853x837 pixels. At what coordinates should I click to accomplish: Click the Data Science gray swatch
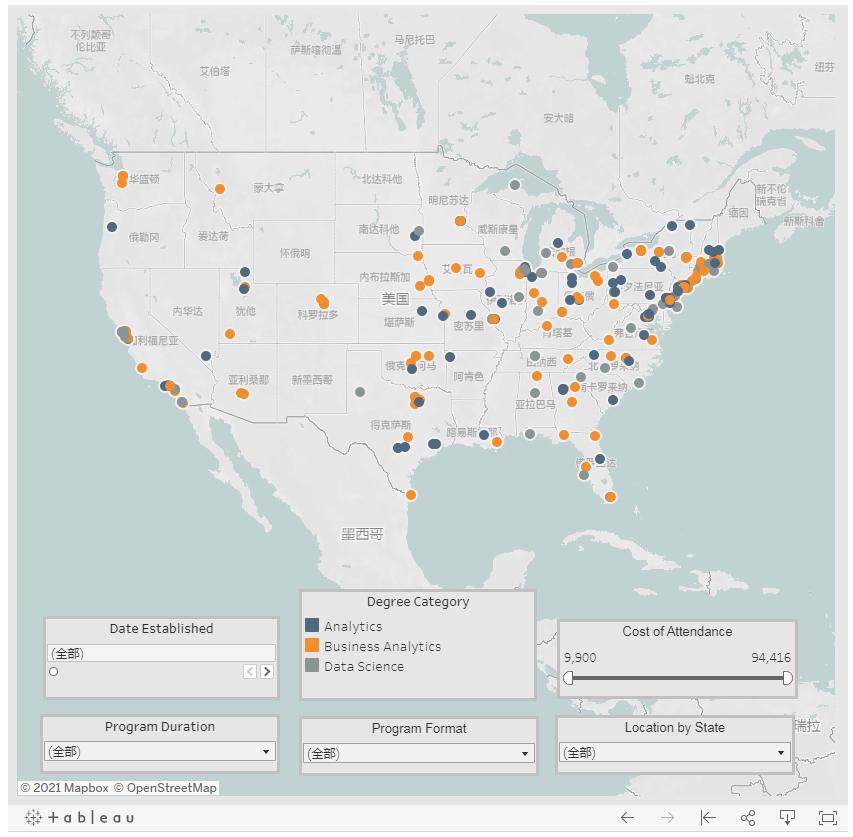click(x=312, y=665)
